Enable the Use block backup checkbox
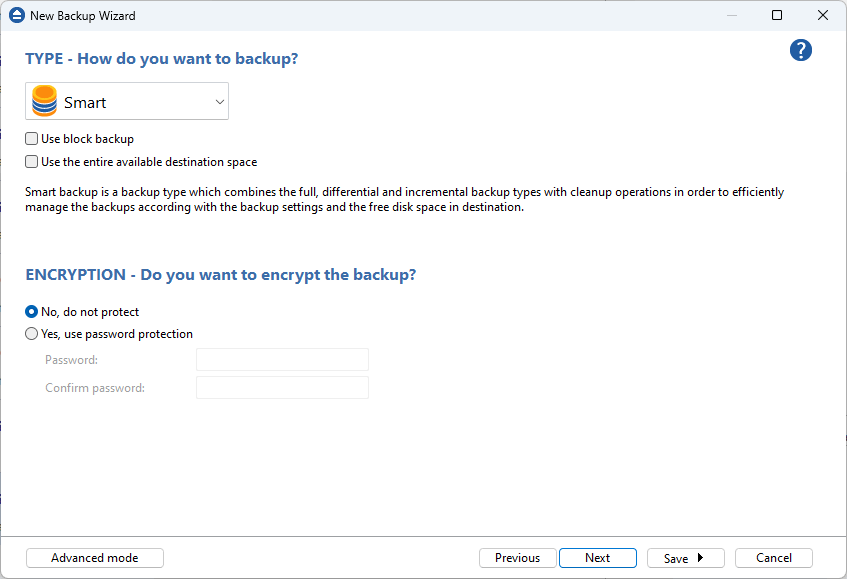The height and width of the screenshot is (579, 847). click(32, 139)
